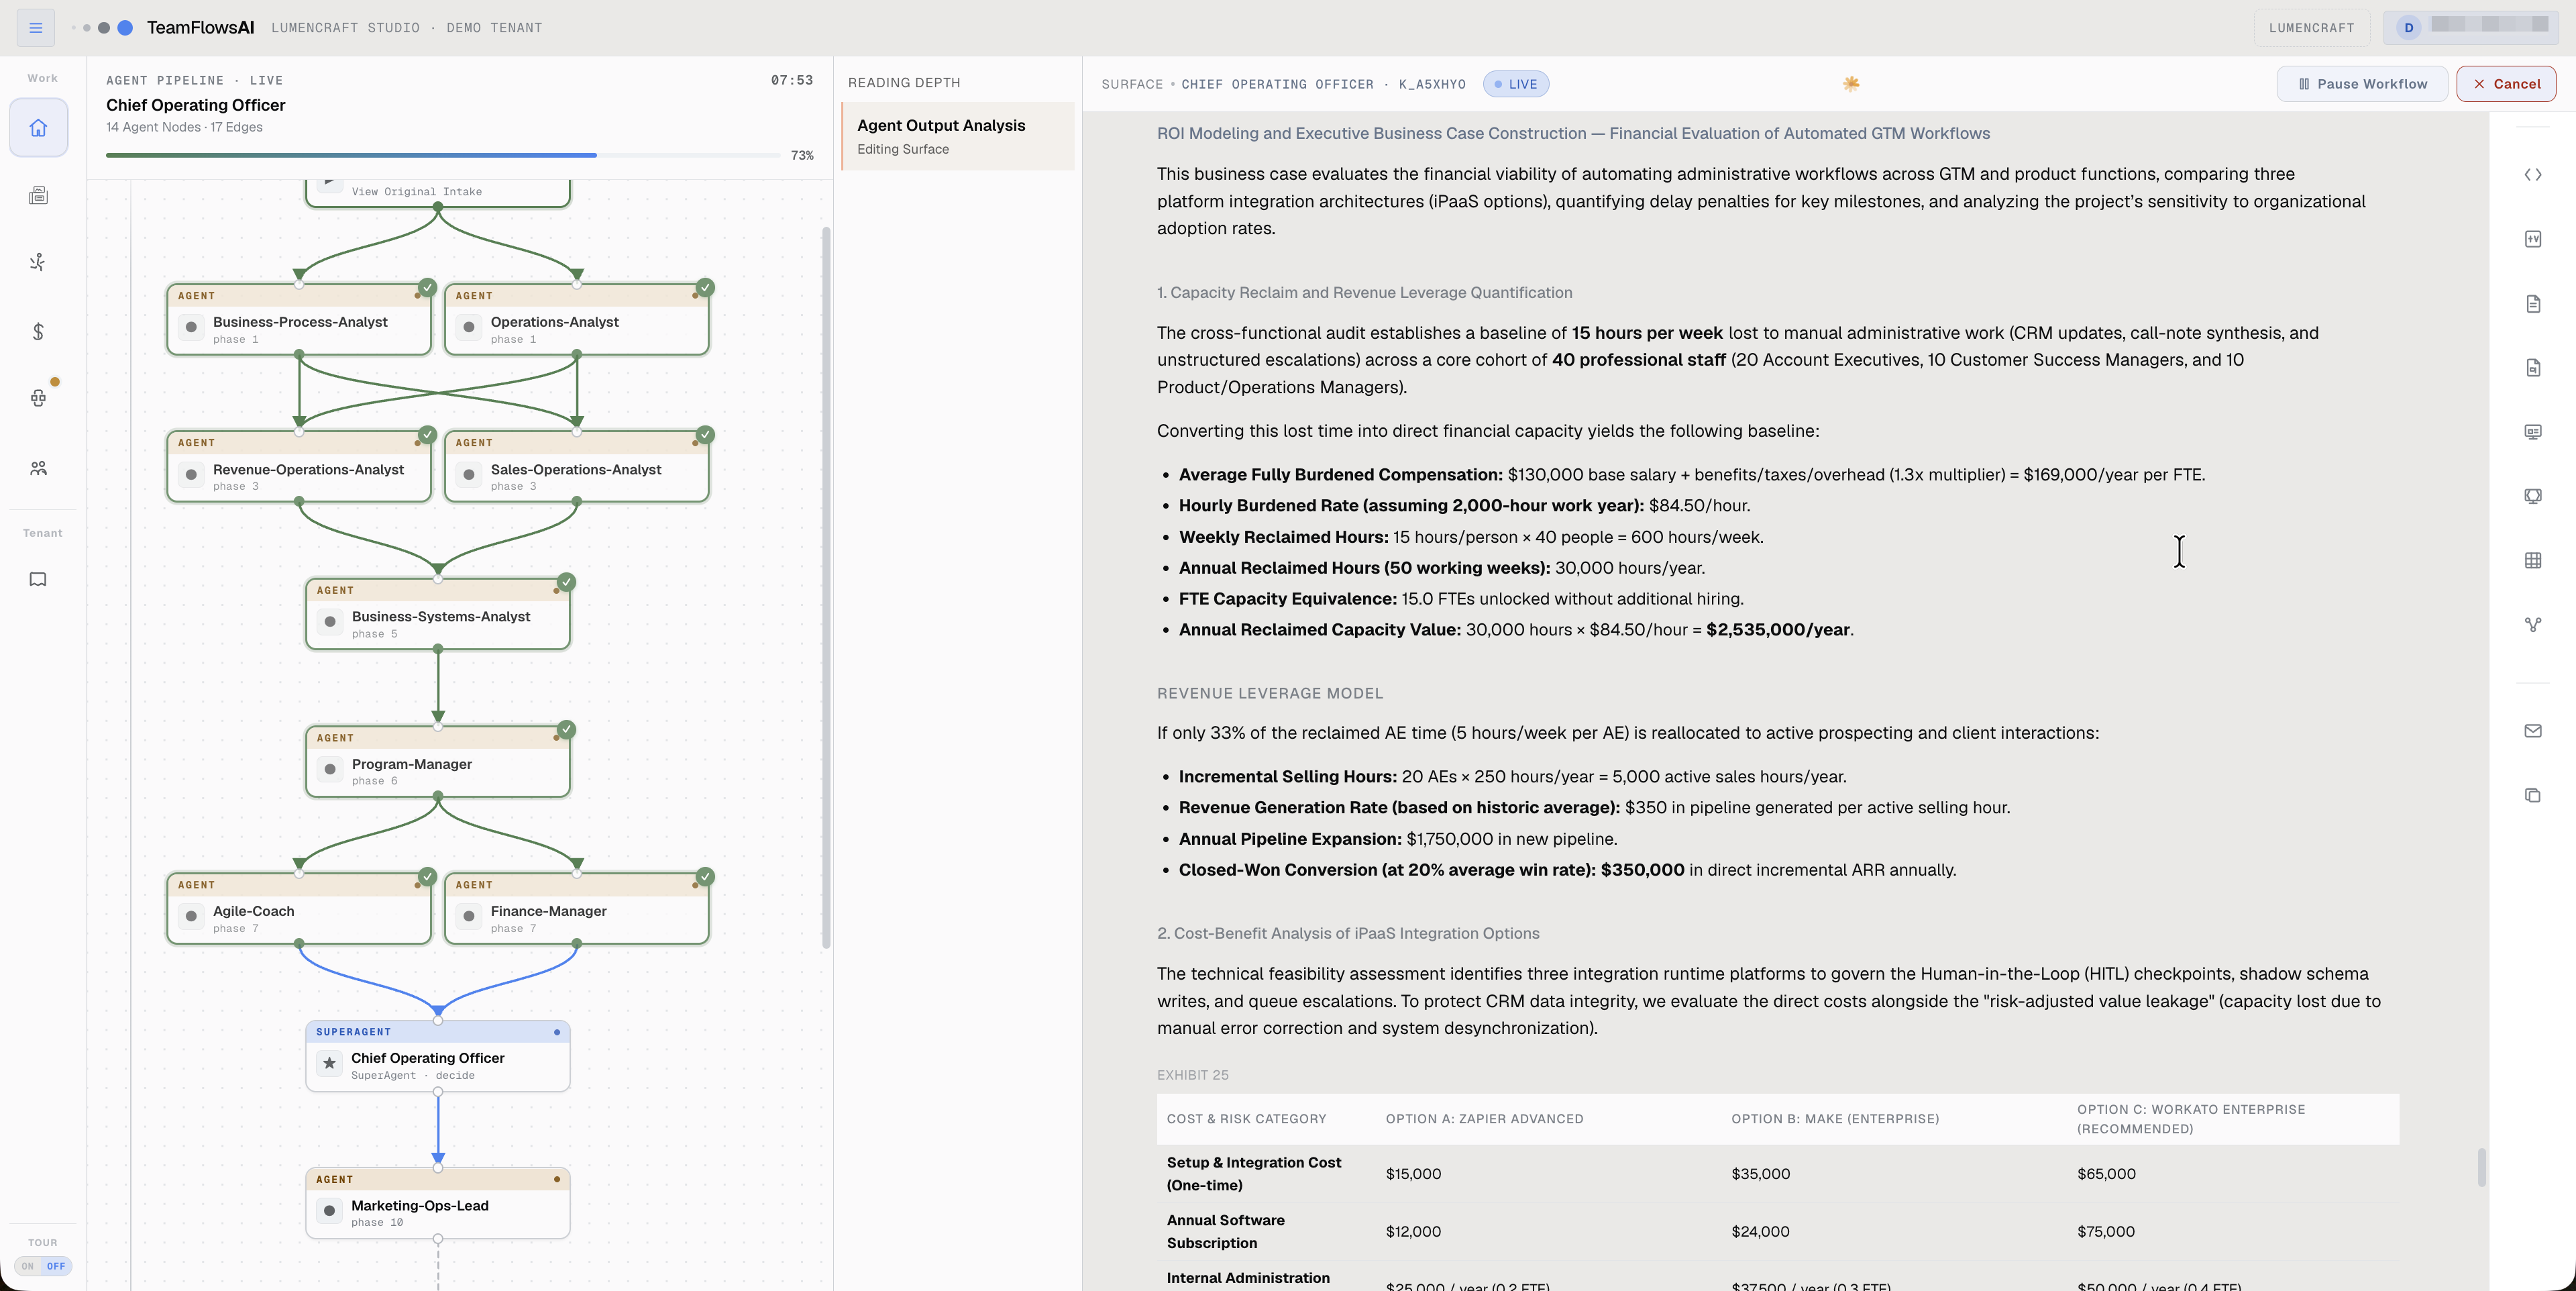The width and height of the screenshot is (2576, 1291).
Task: Click the presentation slide icon in right rail
Action: 2532,432
